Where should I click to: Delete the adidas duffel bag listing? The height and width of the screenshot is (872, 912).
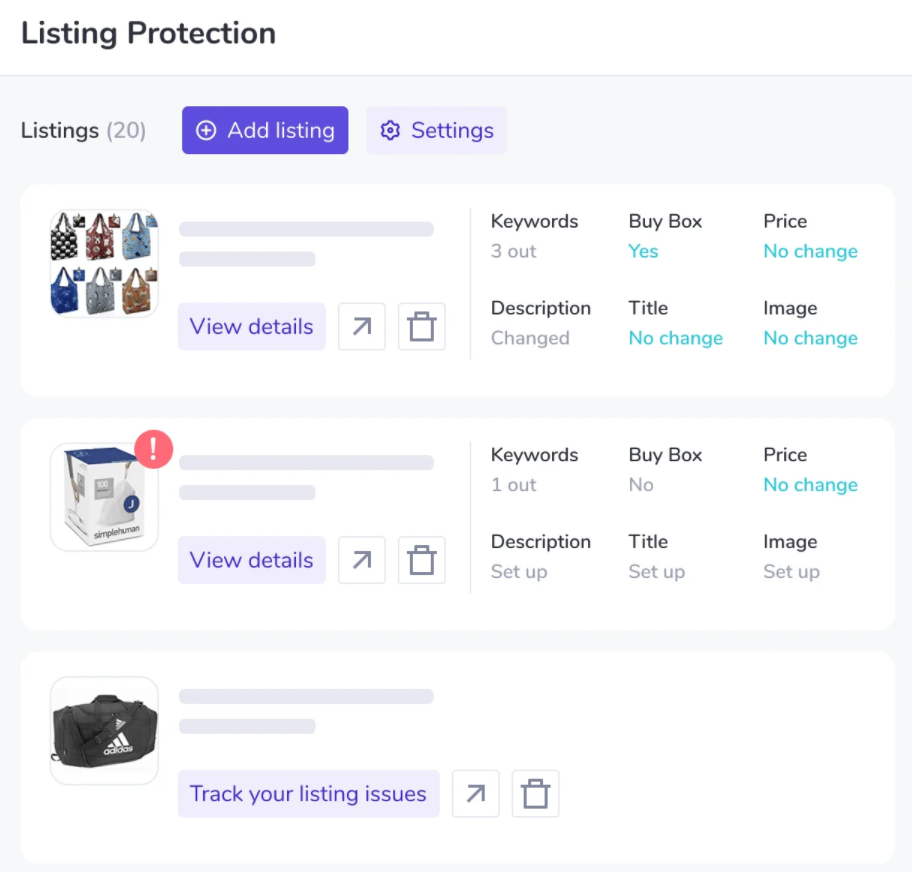coord(536,794)
